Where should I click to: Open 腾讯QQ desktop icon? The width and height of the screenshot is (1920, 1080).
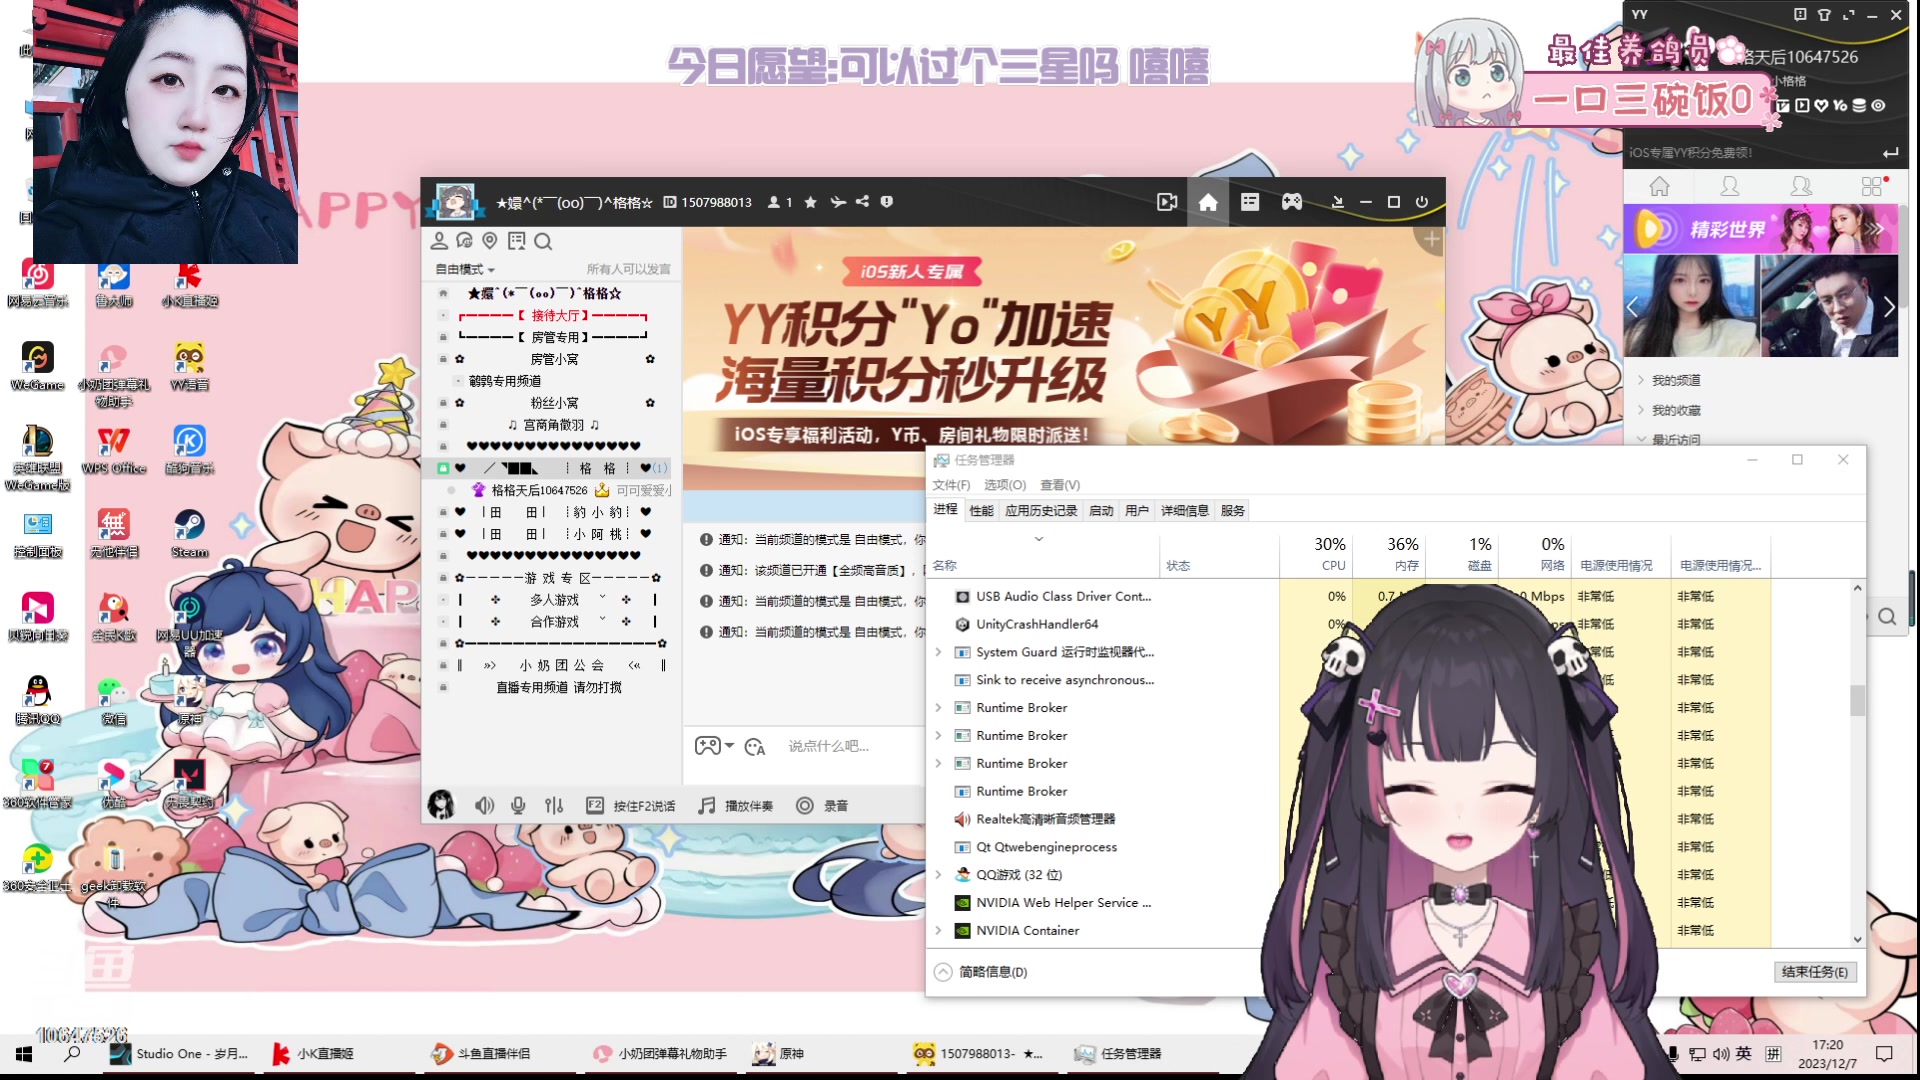pyautogui.click(x=37, y=700)
